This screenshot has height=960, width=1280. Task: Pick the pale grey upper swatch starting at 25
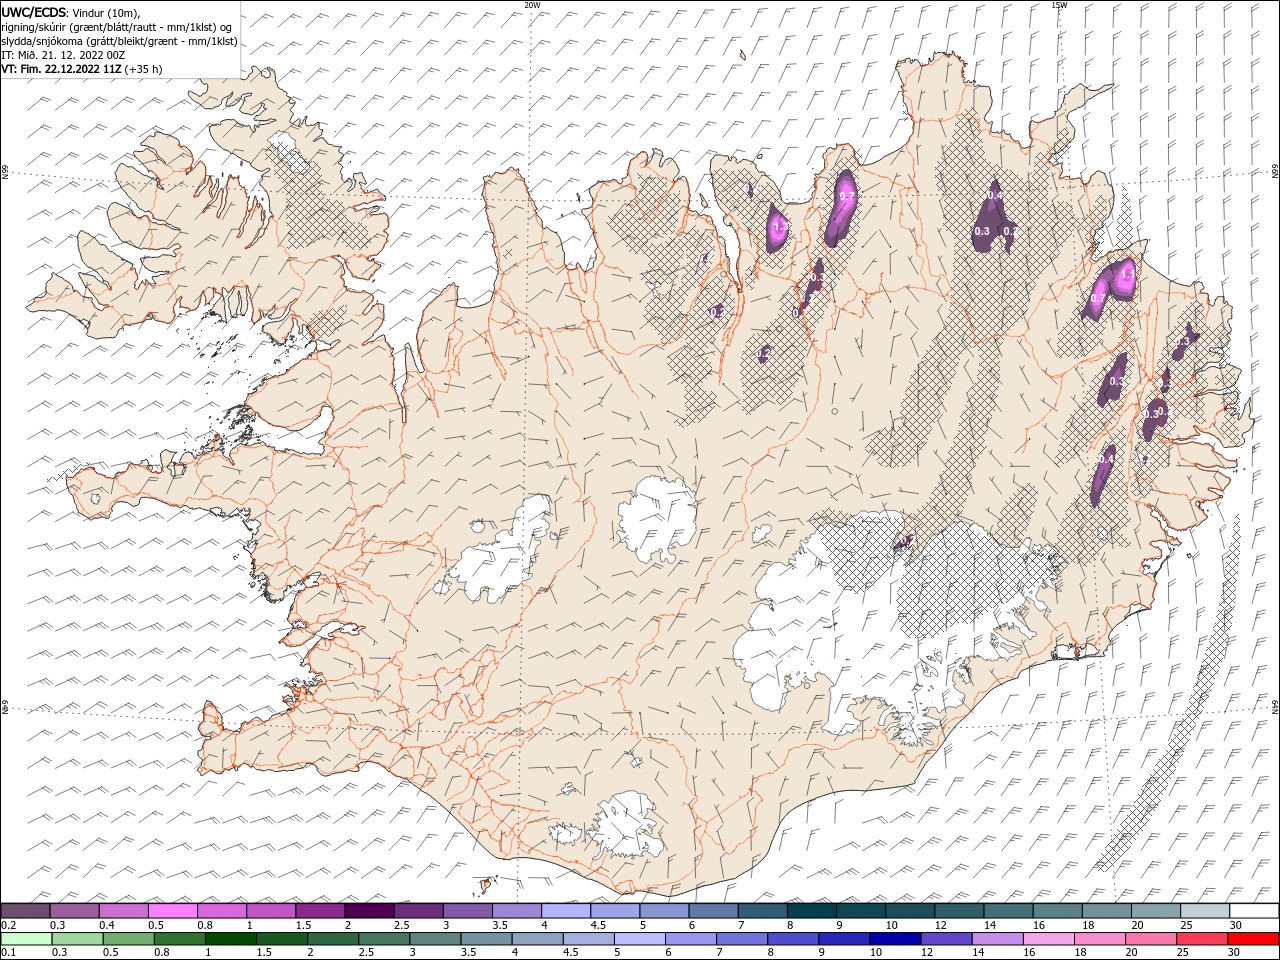pyautogui.click(x=1205, y=911)
